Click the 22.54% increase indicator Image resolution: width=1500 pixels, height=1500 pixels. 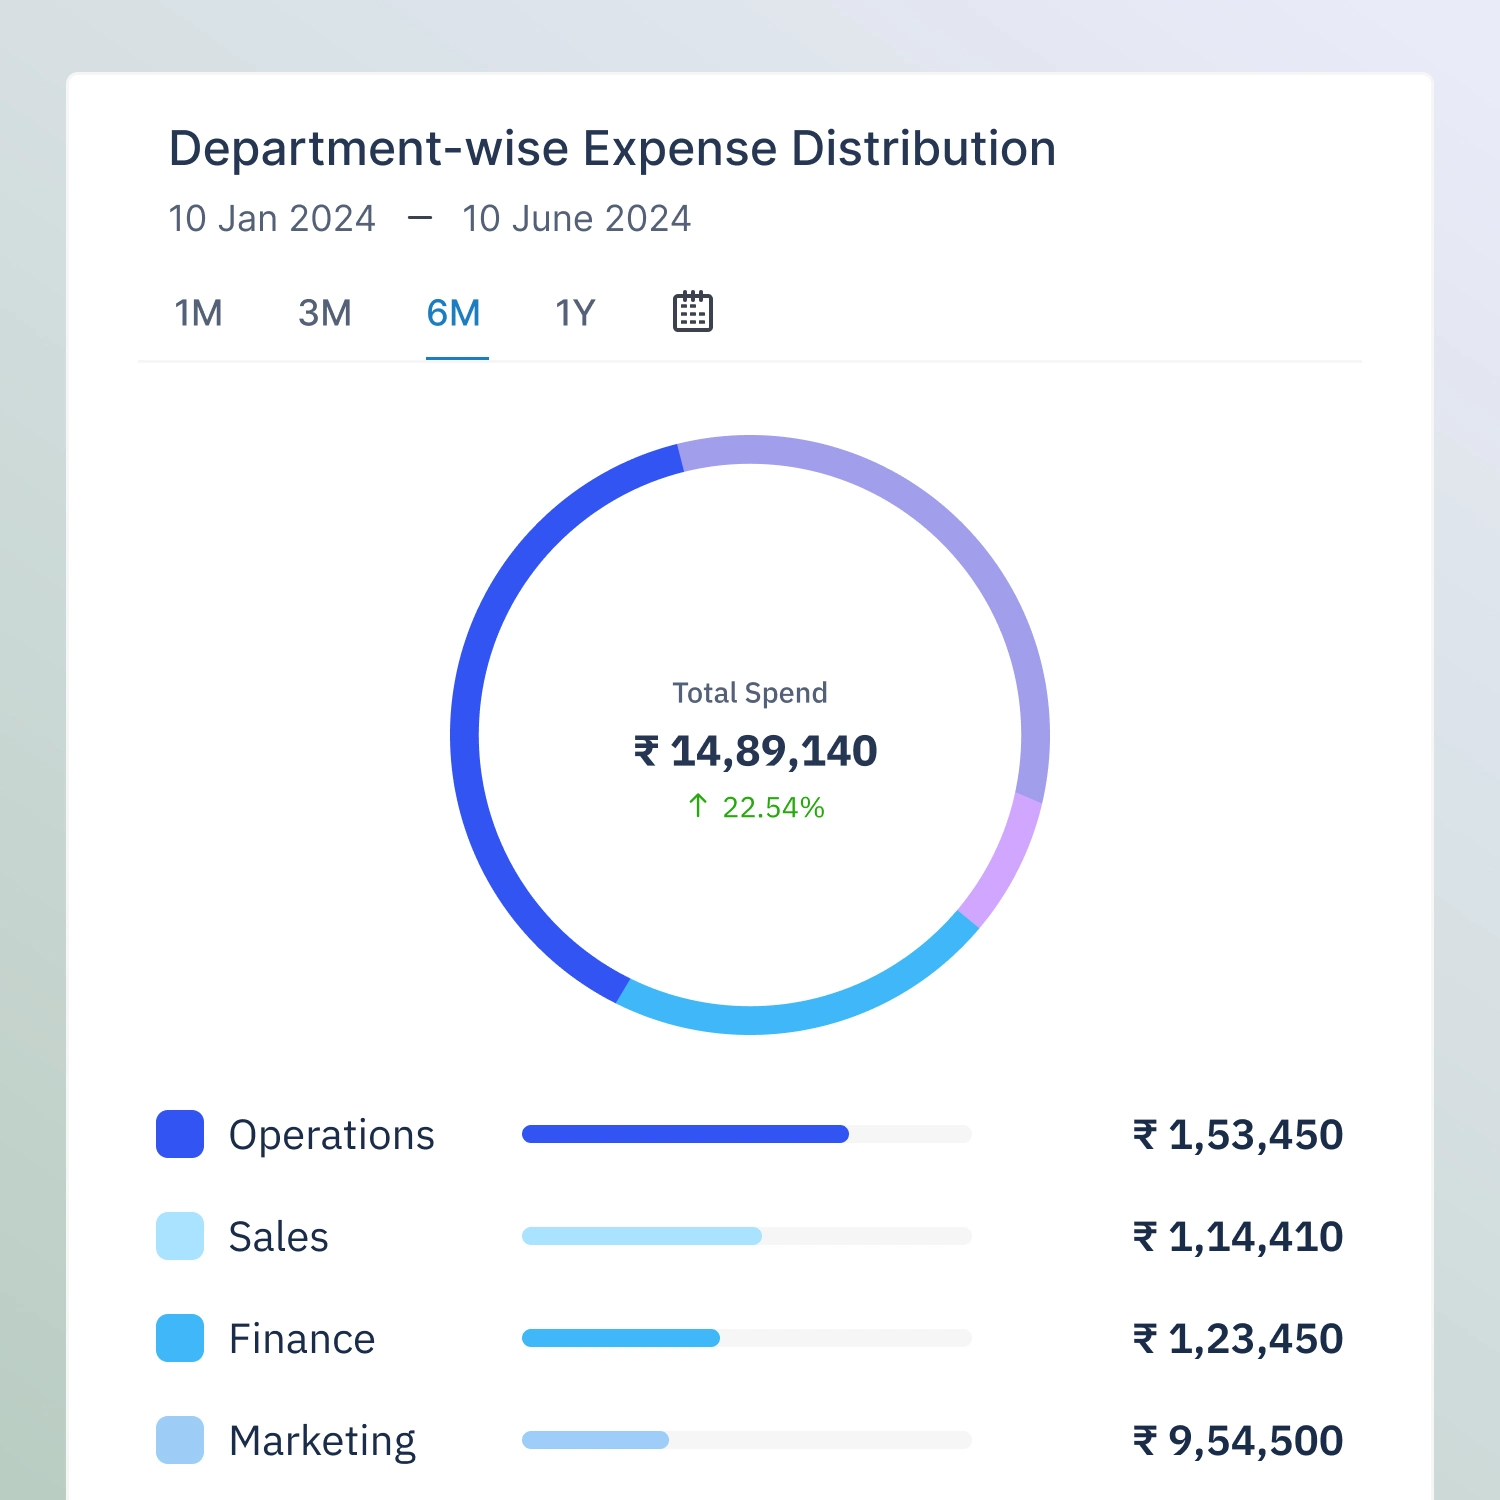[x=756, y=807]
